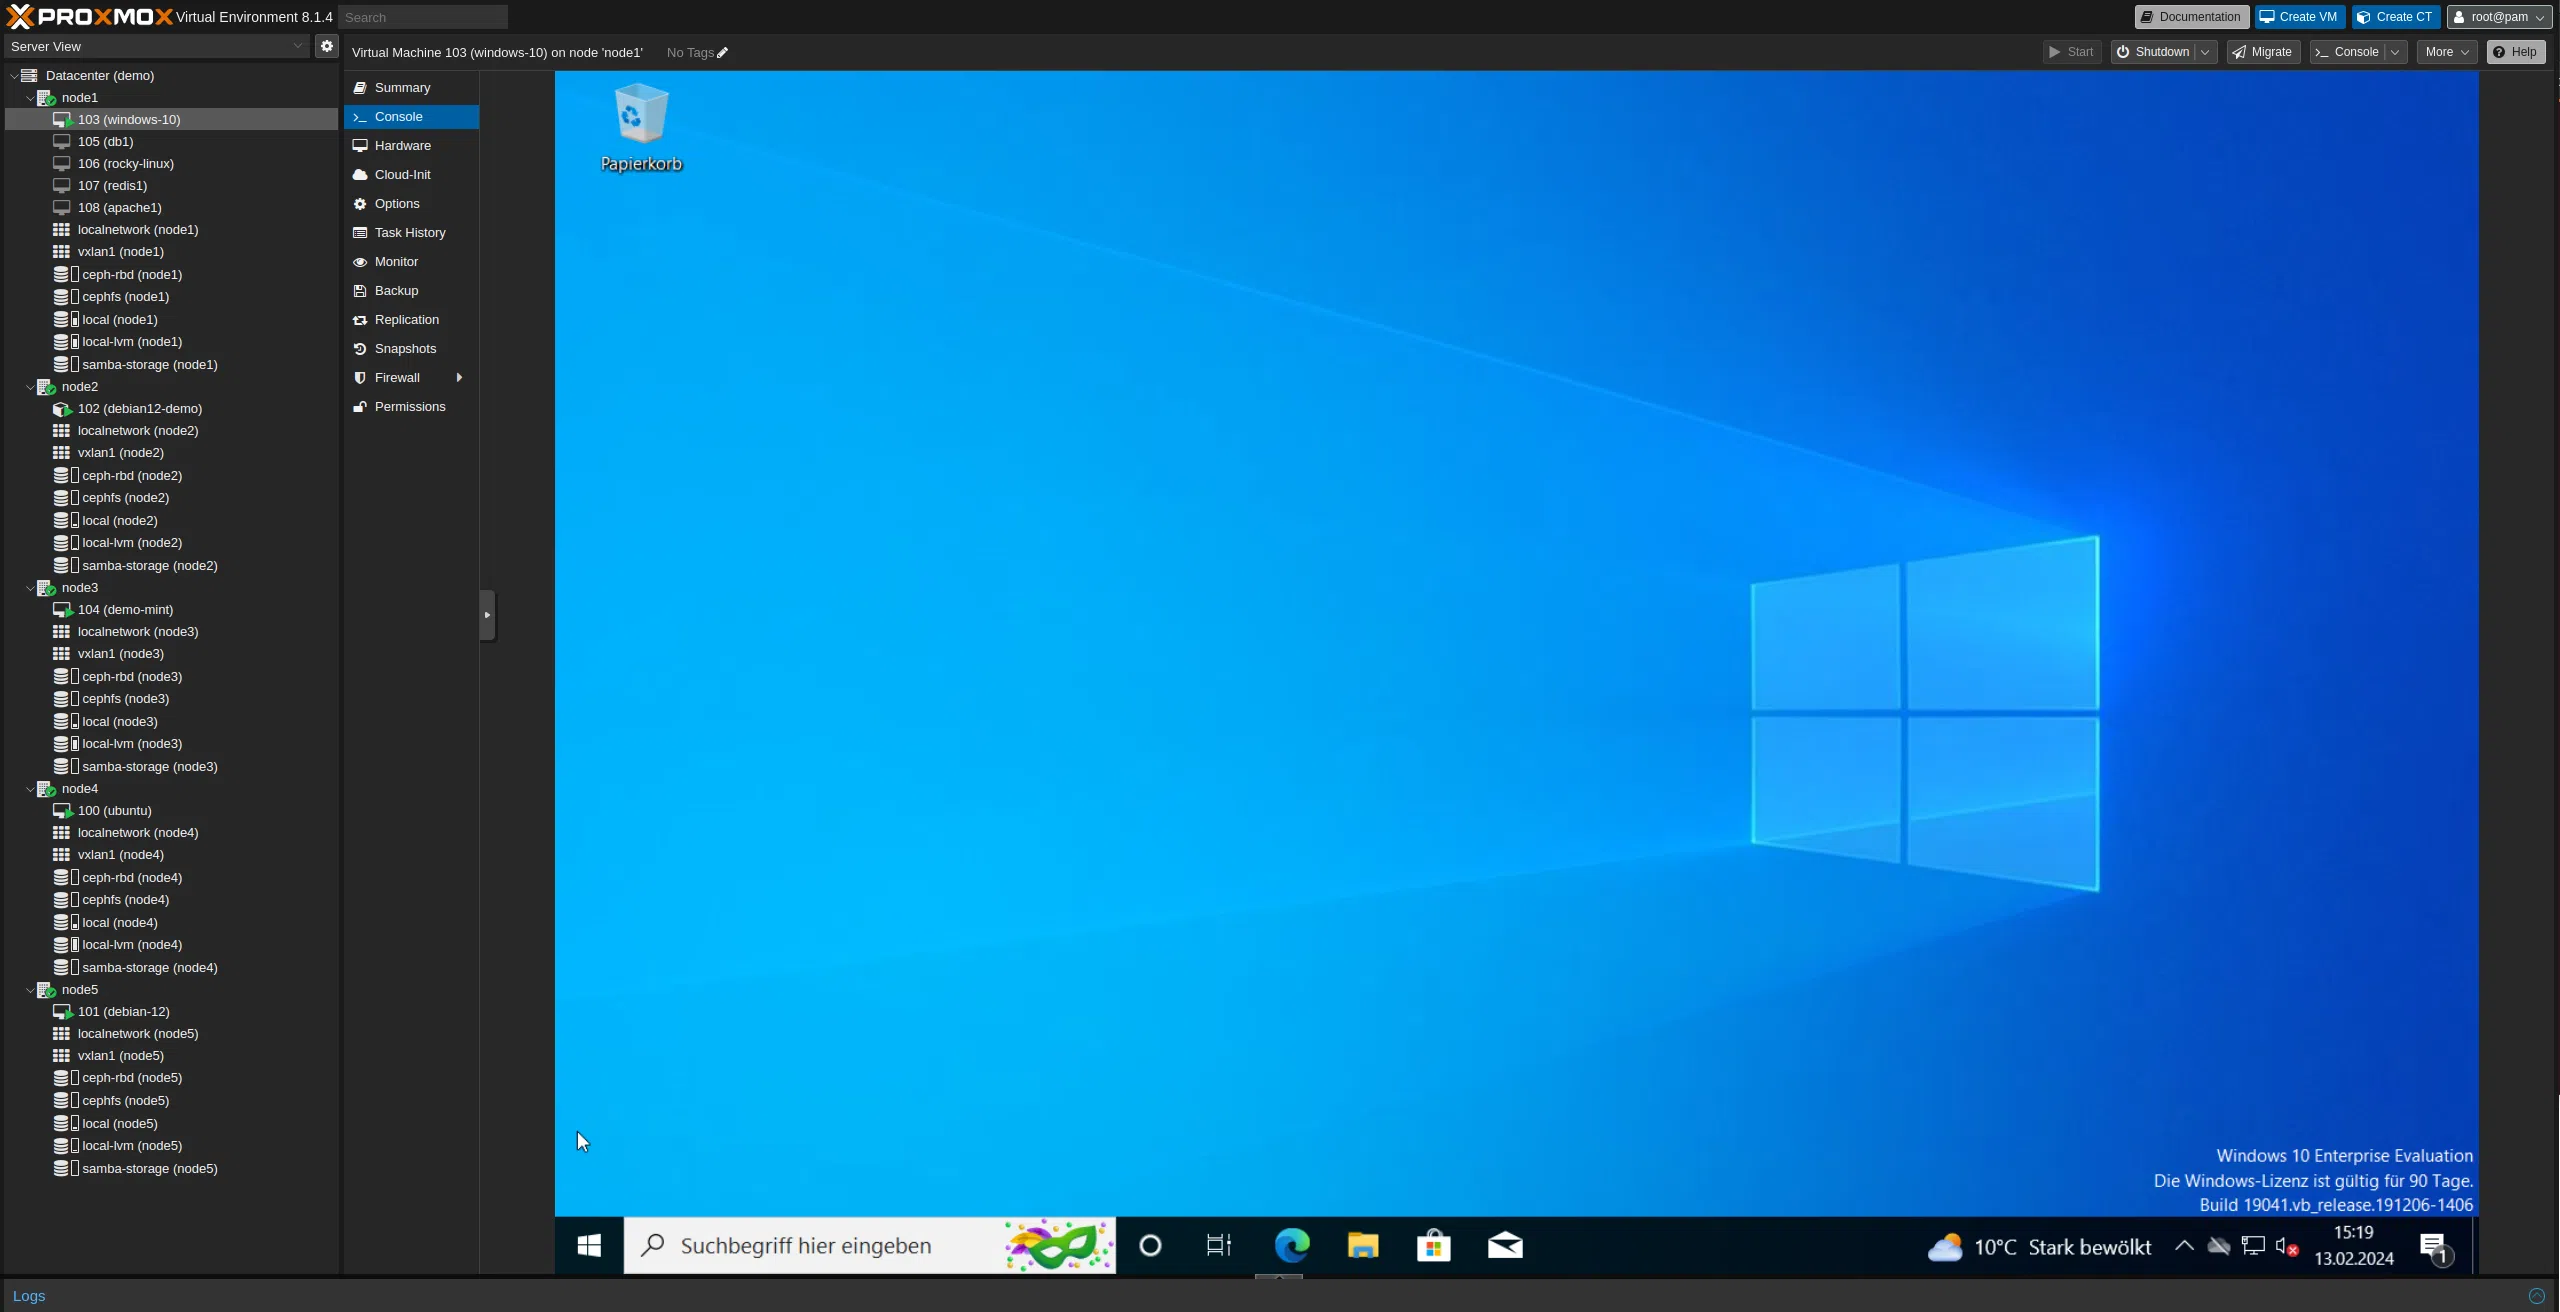
Task: Open the Snapshots tab
Action: pos(405,348)
